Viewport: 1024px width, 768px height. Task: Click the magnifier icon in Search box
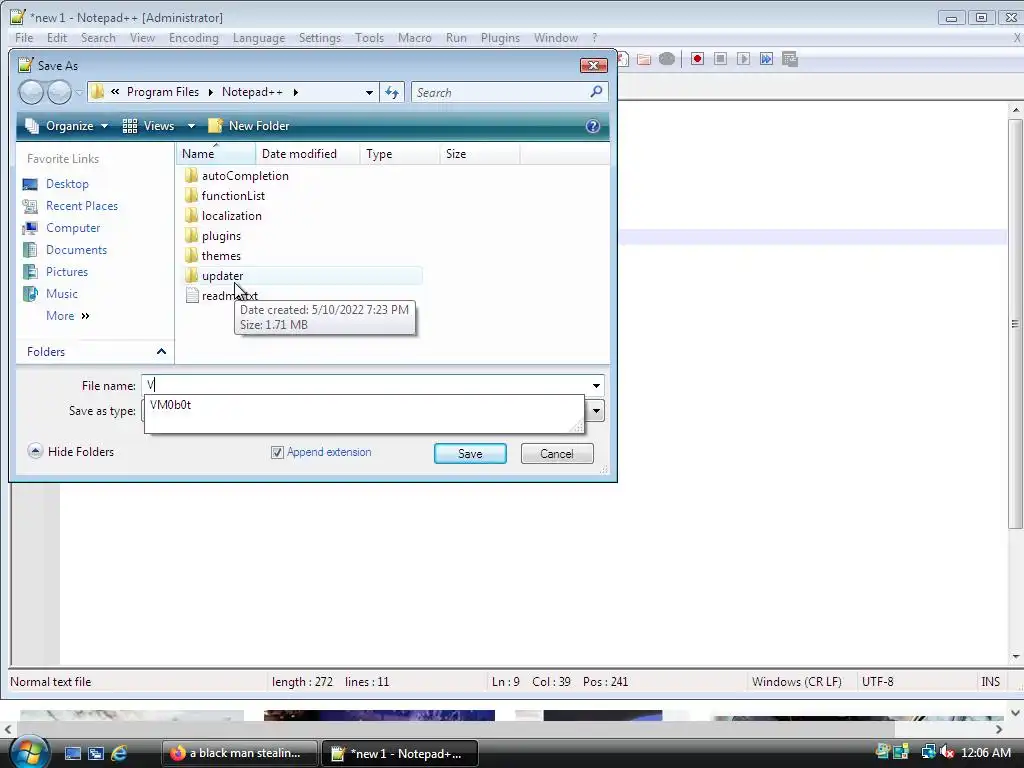(596, 92)
